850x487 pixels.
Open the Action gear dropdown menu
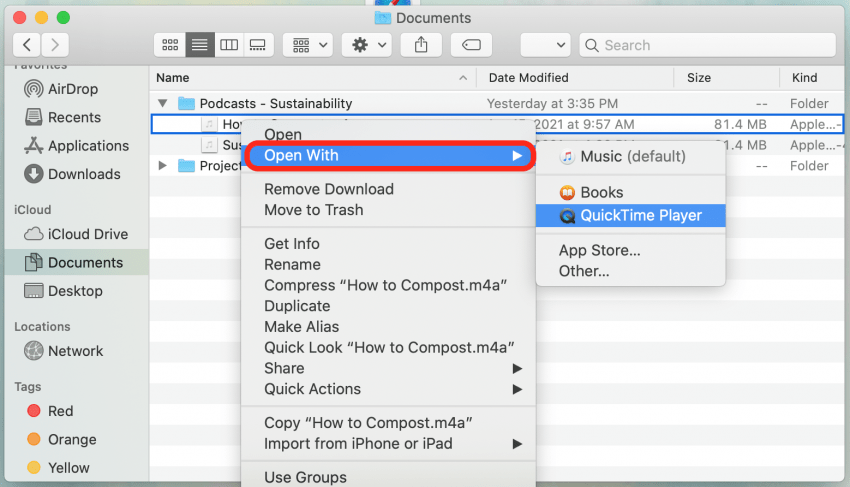[366, 45]
